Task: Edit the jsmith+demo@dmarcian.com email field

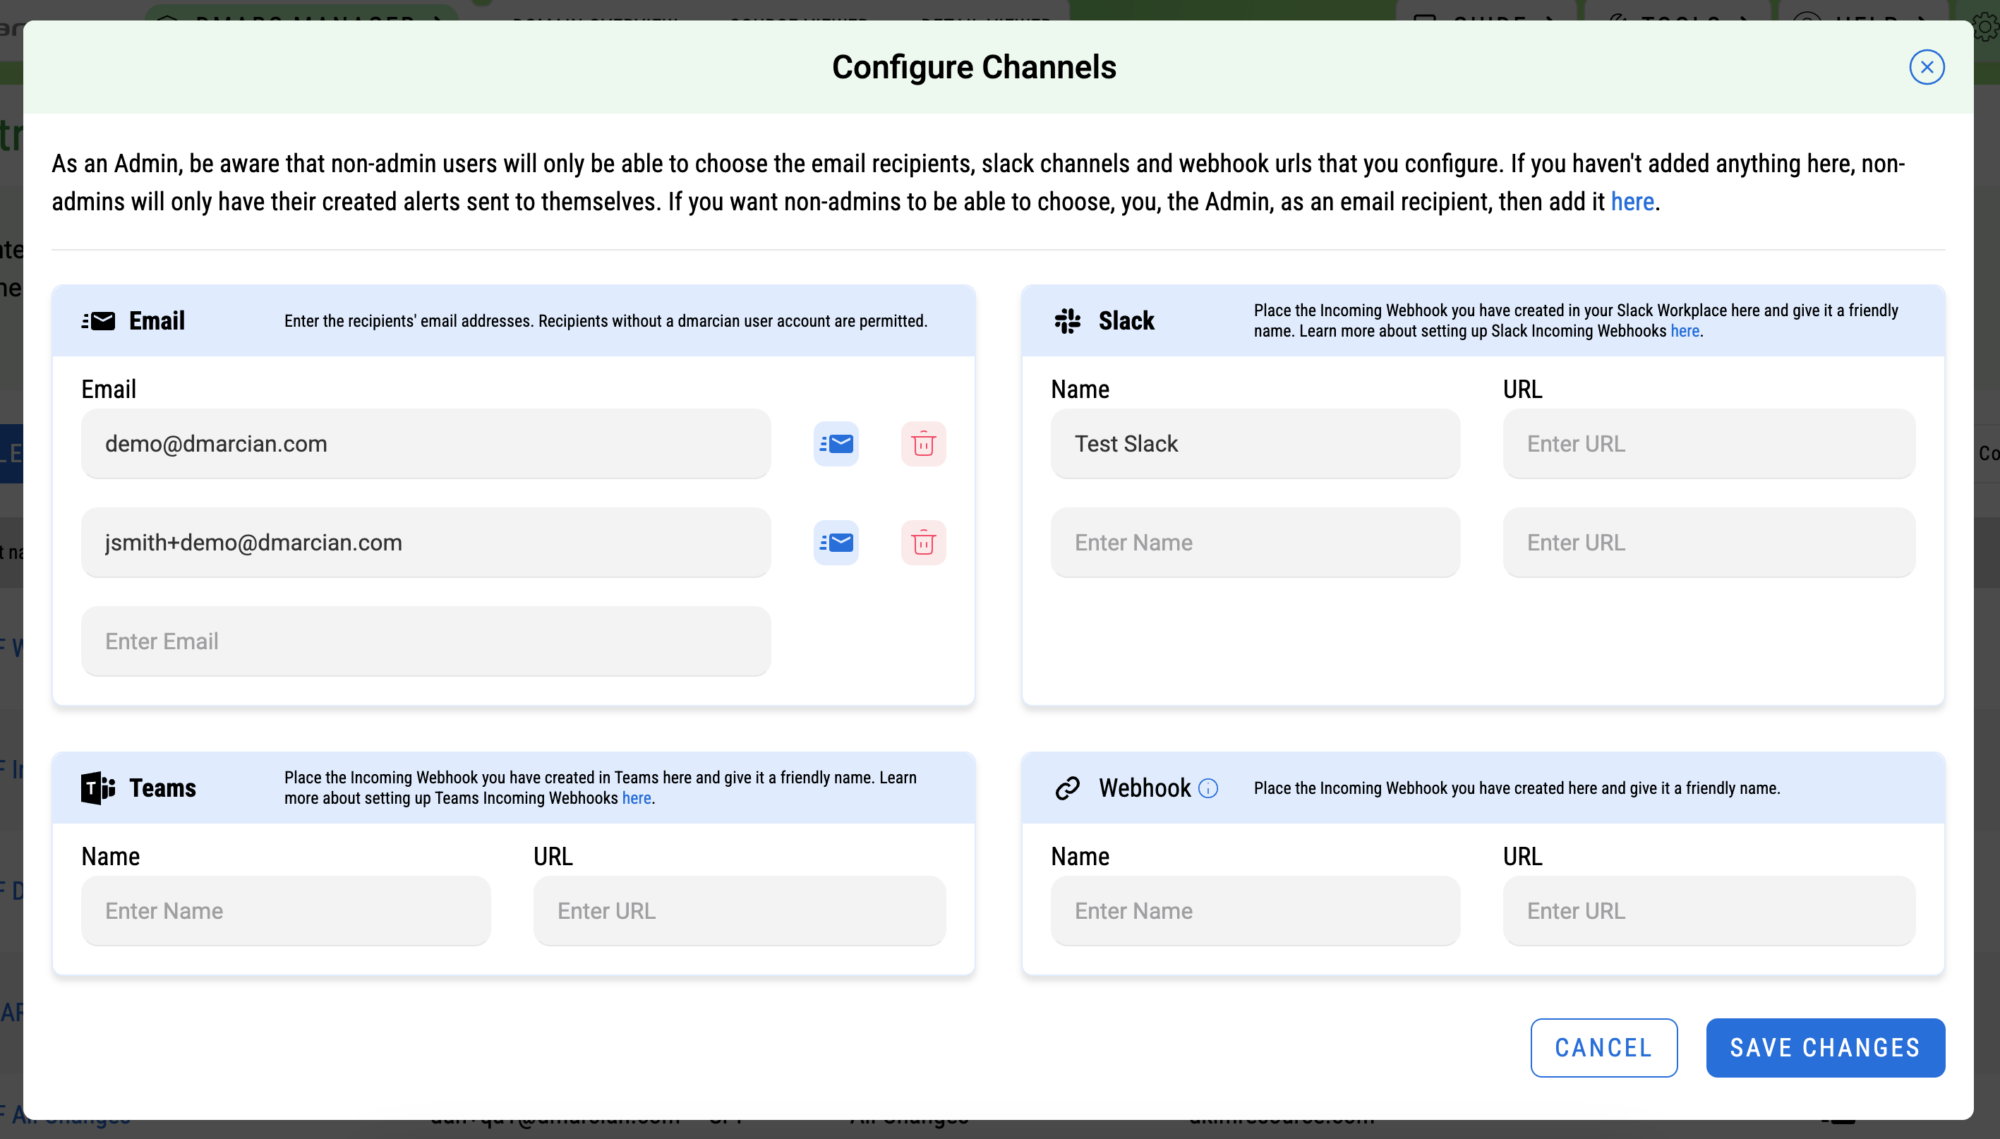Action: click(x=426, y=543)
